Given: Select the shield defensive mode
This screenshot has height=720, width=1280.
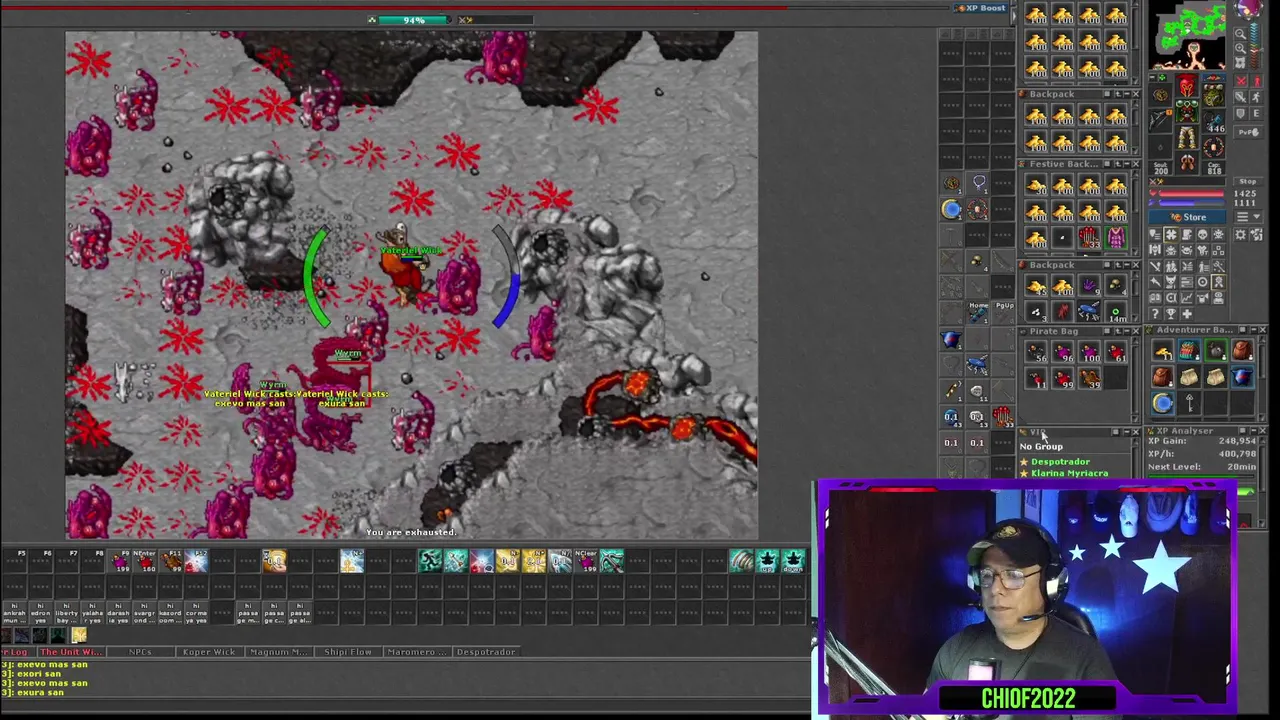Looking at the screenshot, I should pyautogui.click(x=1240, y=113).
